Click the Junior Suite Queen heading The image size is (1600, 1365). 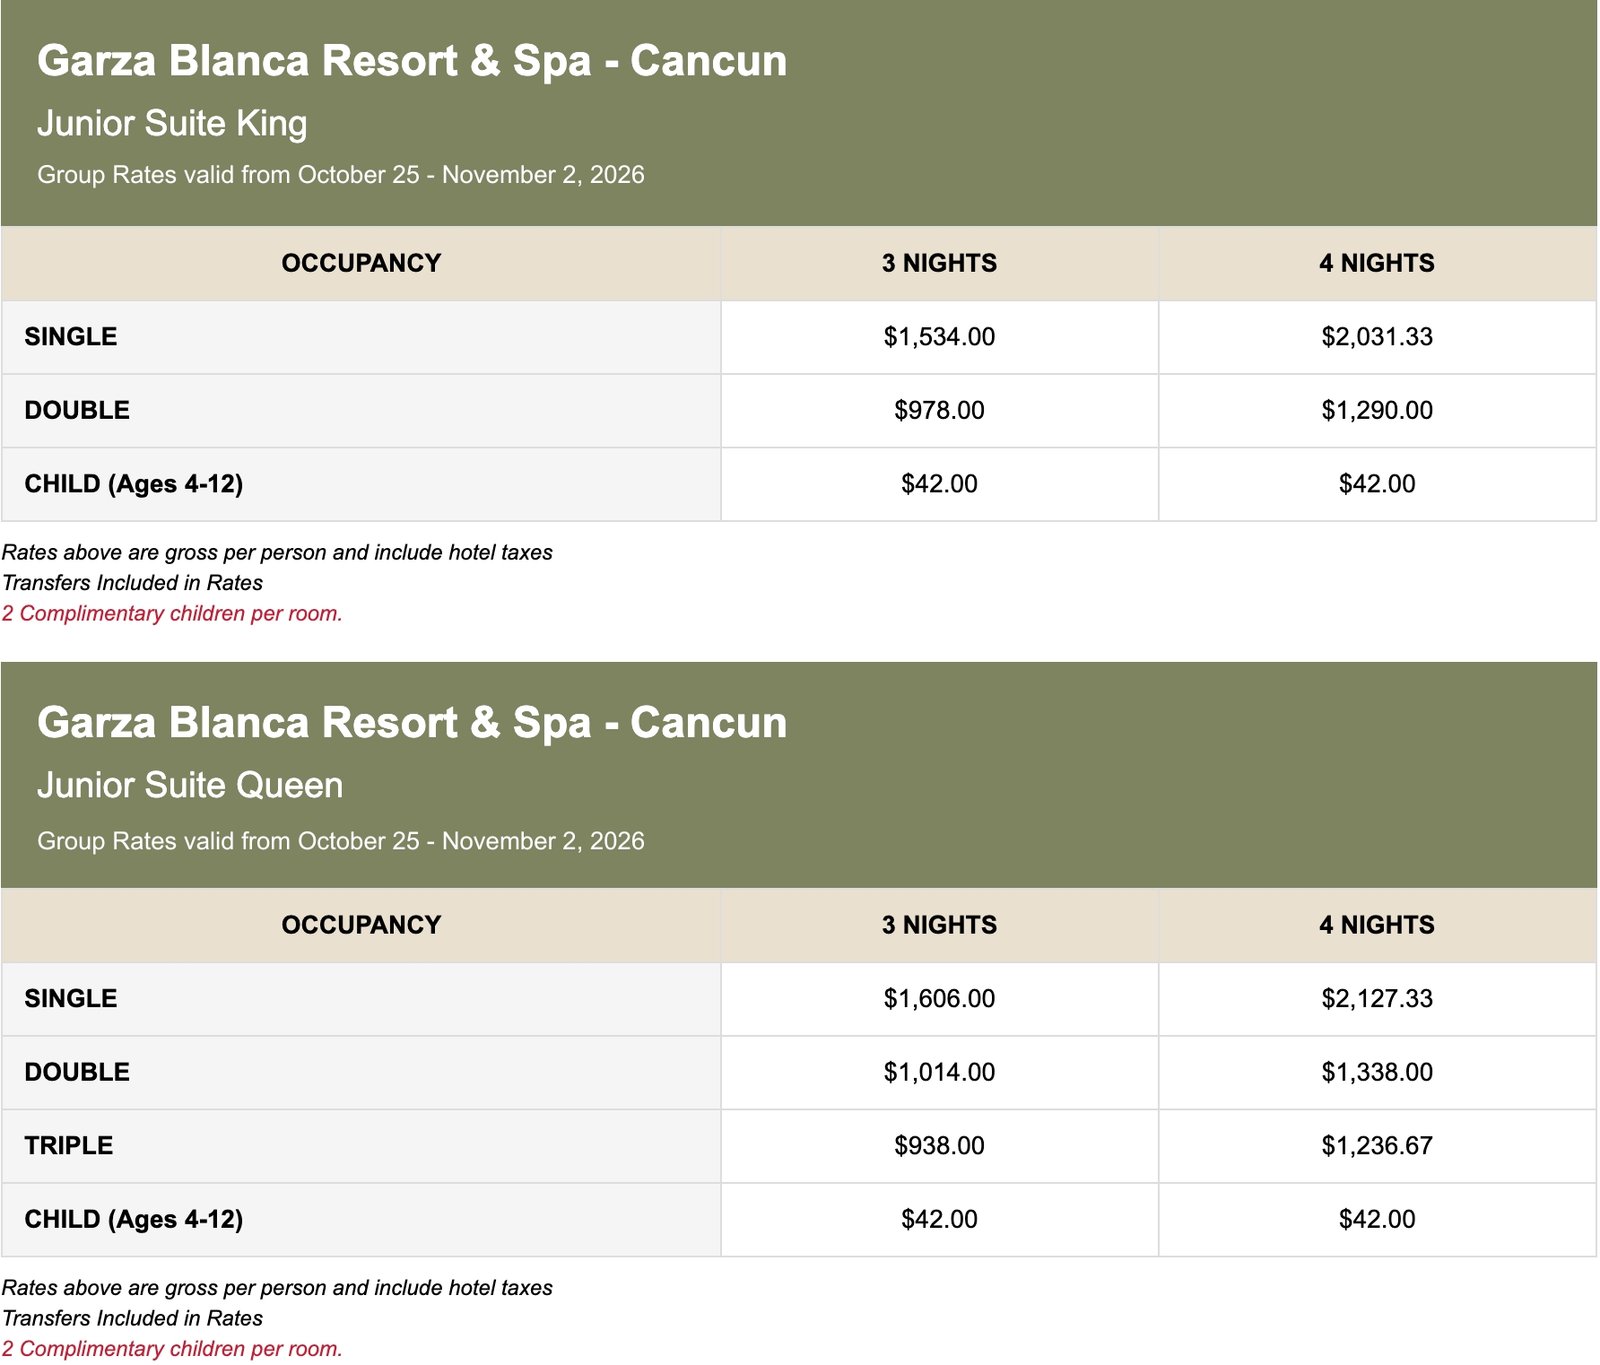(x=190, y=786)
